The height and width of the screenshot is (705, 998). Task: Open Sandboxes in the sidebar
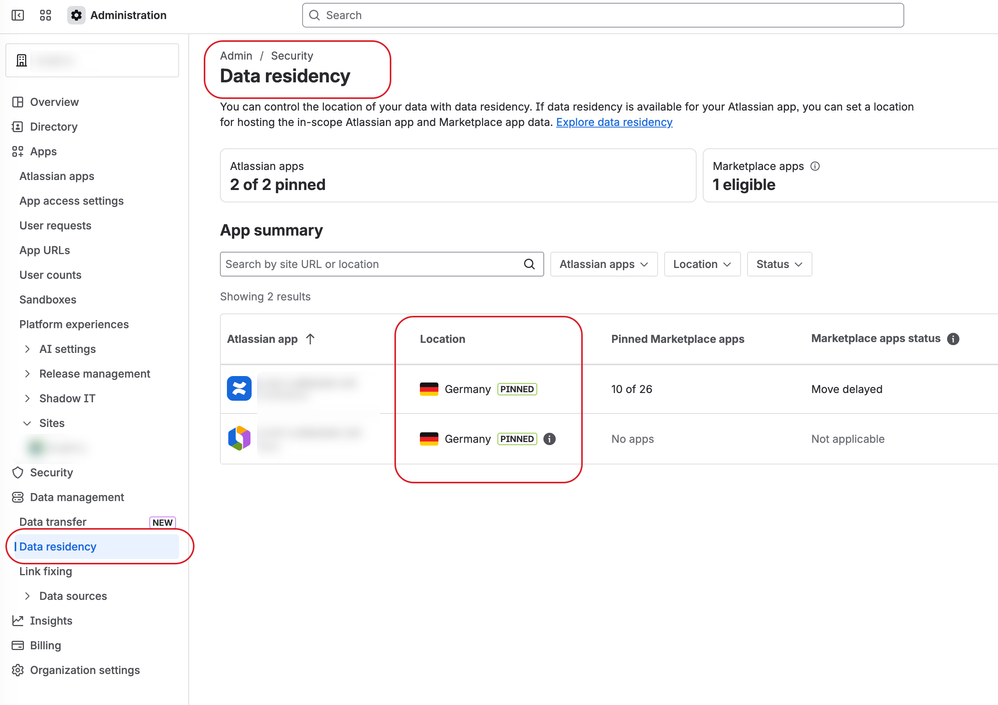48,300
